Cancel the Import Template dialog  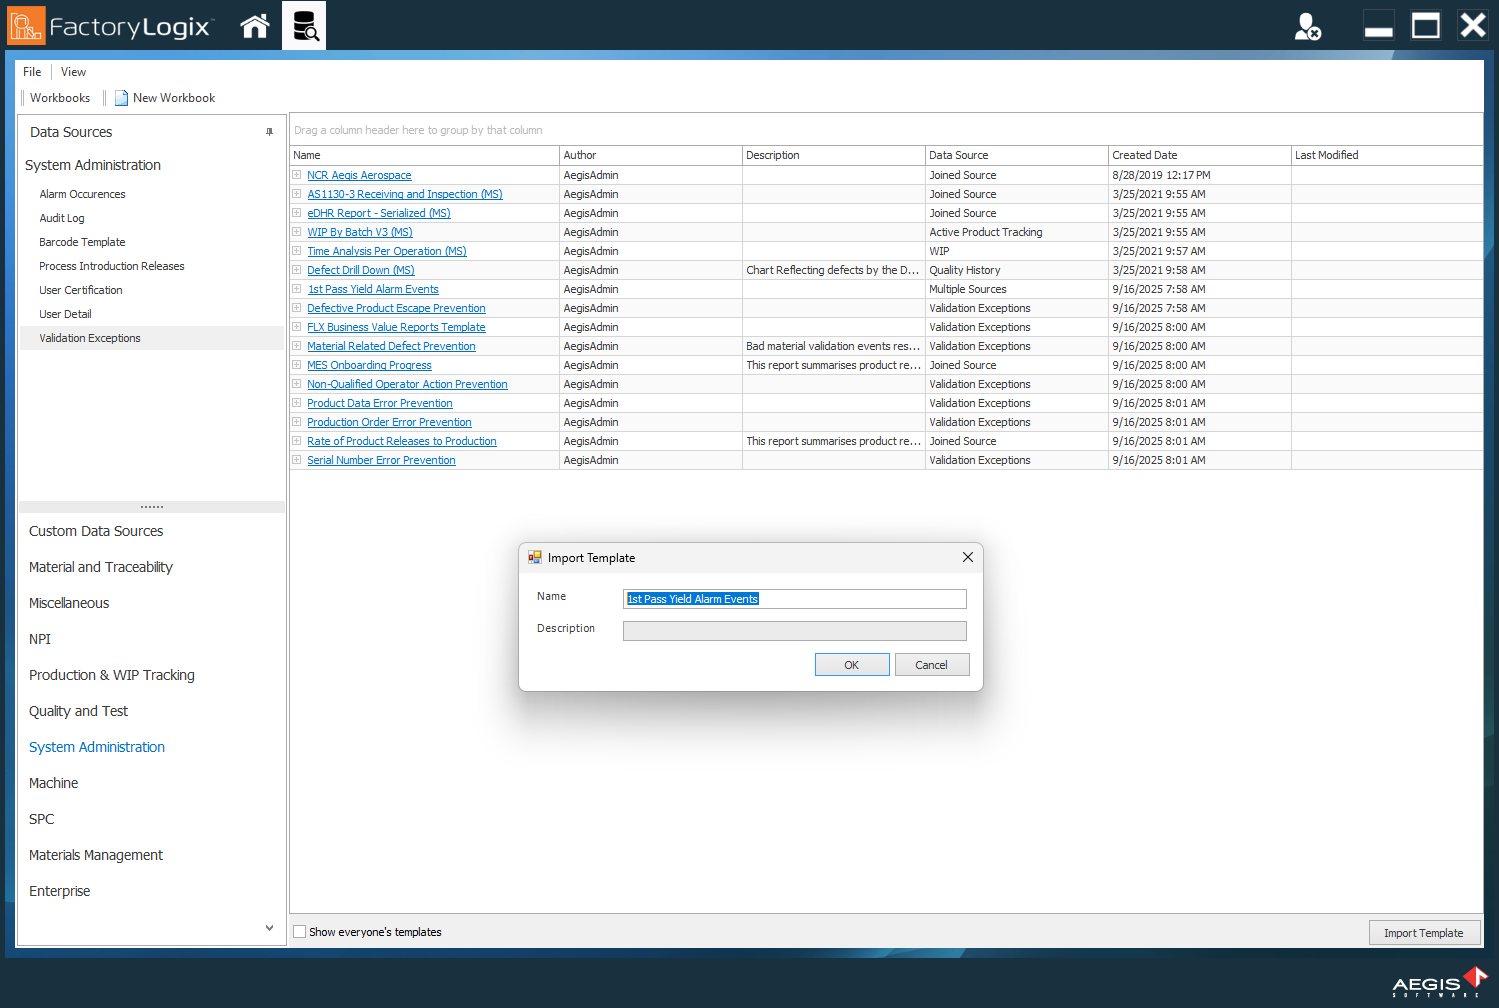(931, 664)
